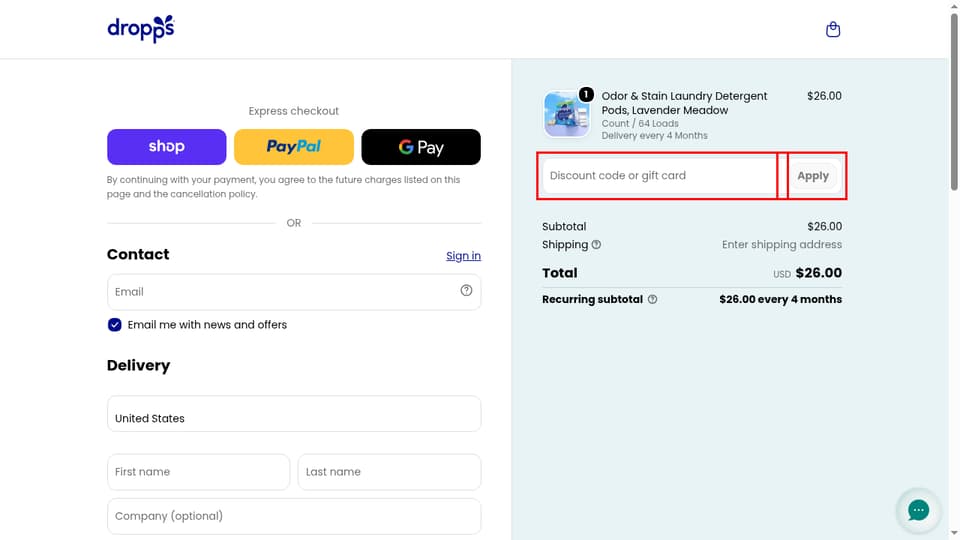The height and width of the screenshot is (540, 960).
Task: Choose Google Pay express checkout
Action: pos(421,147)
